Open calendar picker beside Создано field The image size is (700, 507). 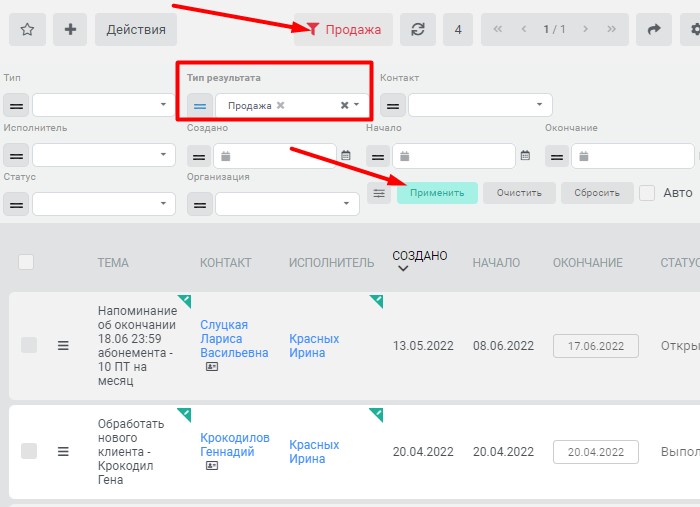coord(346,156)
